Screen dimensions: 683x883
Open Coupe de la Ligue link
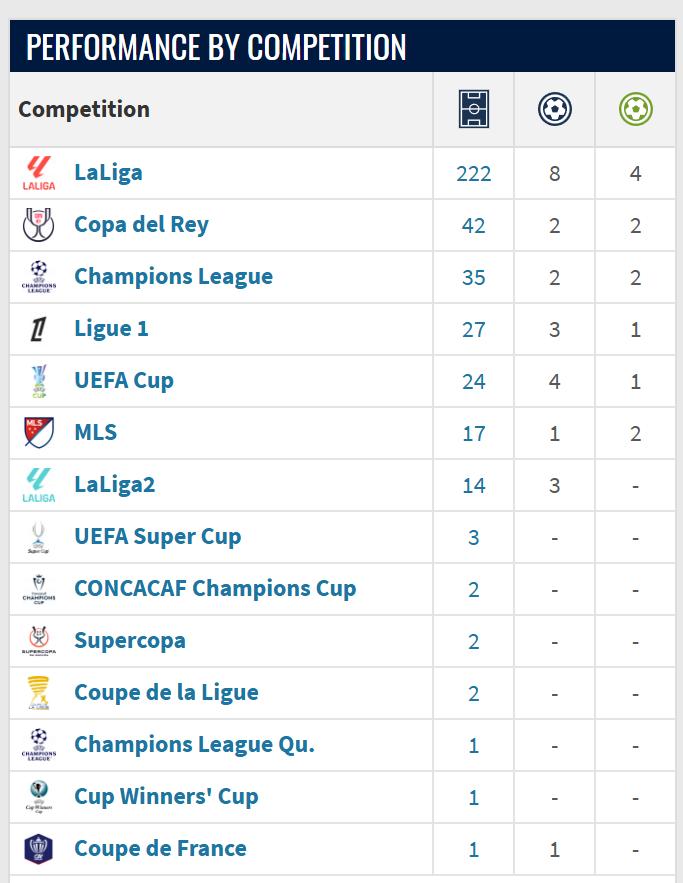coord(166,693)
